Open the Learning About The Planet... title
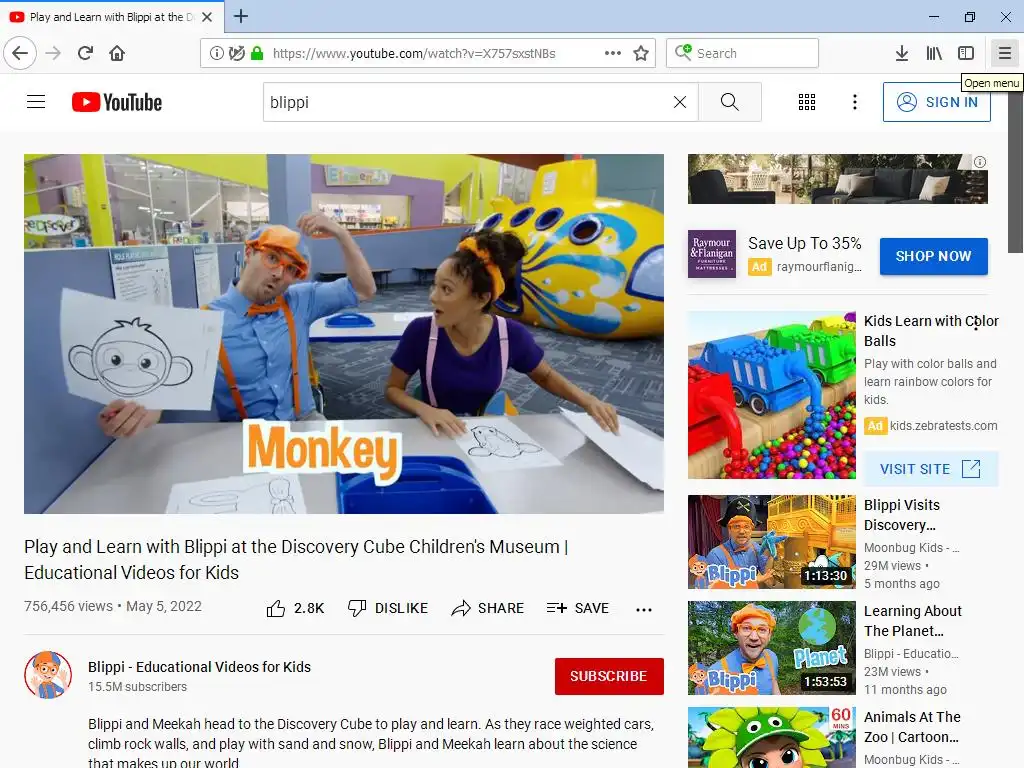This screenshot has height=768, width=1024. pyautogui.click(x=912, y=621)
